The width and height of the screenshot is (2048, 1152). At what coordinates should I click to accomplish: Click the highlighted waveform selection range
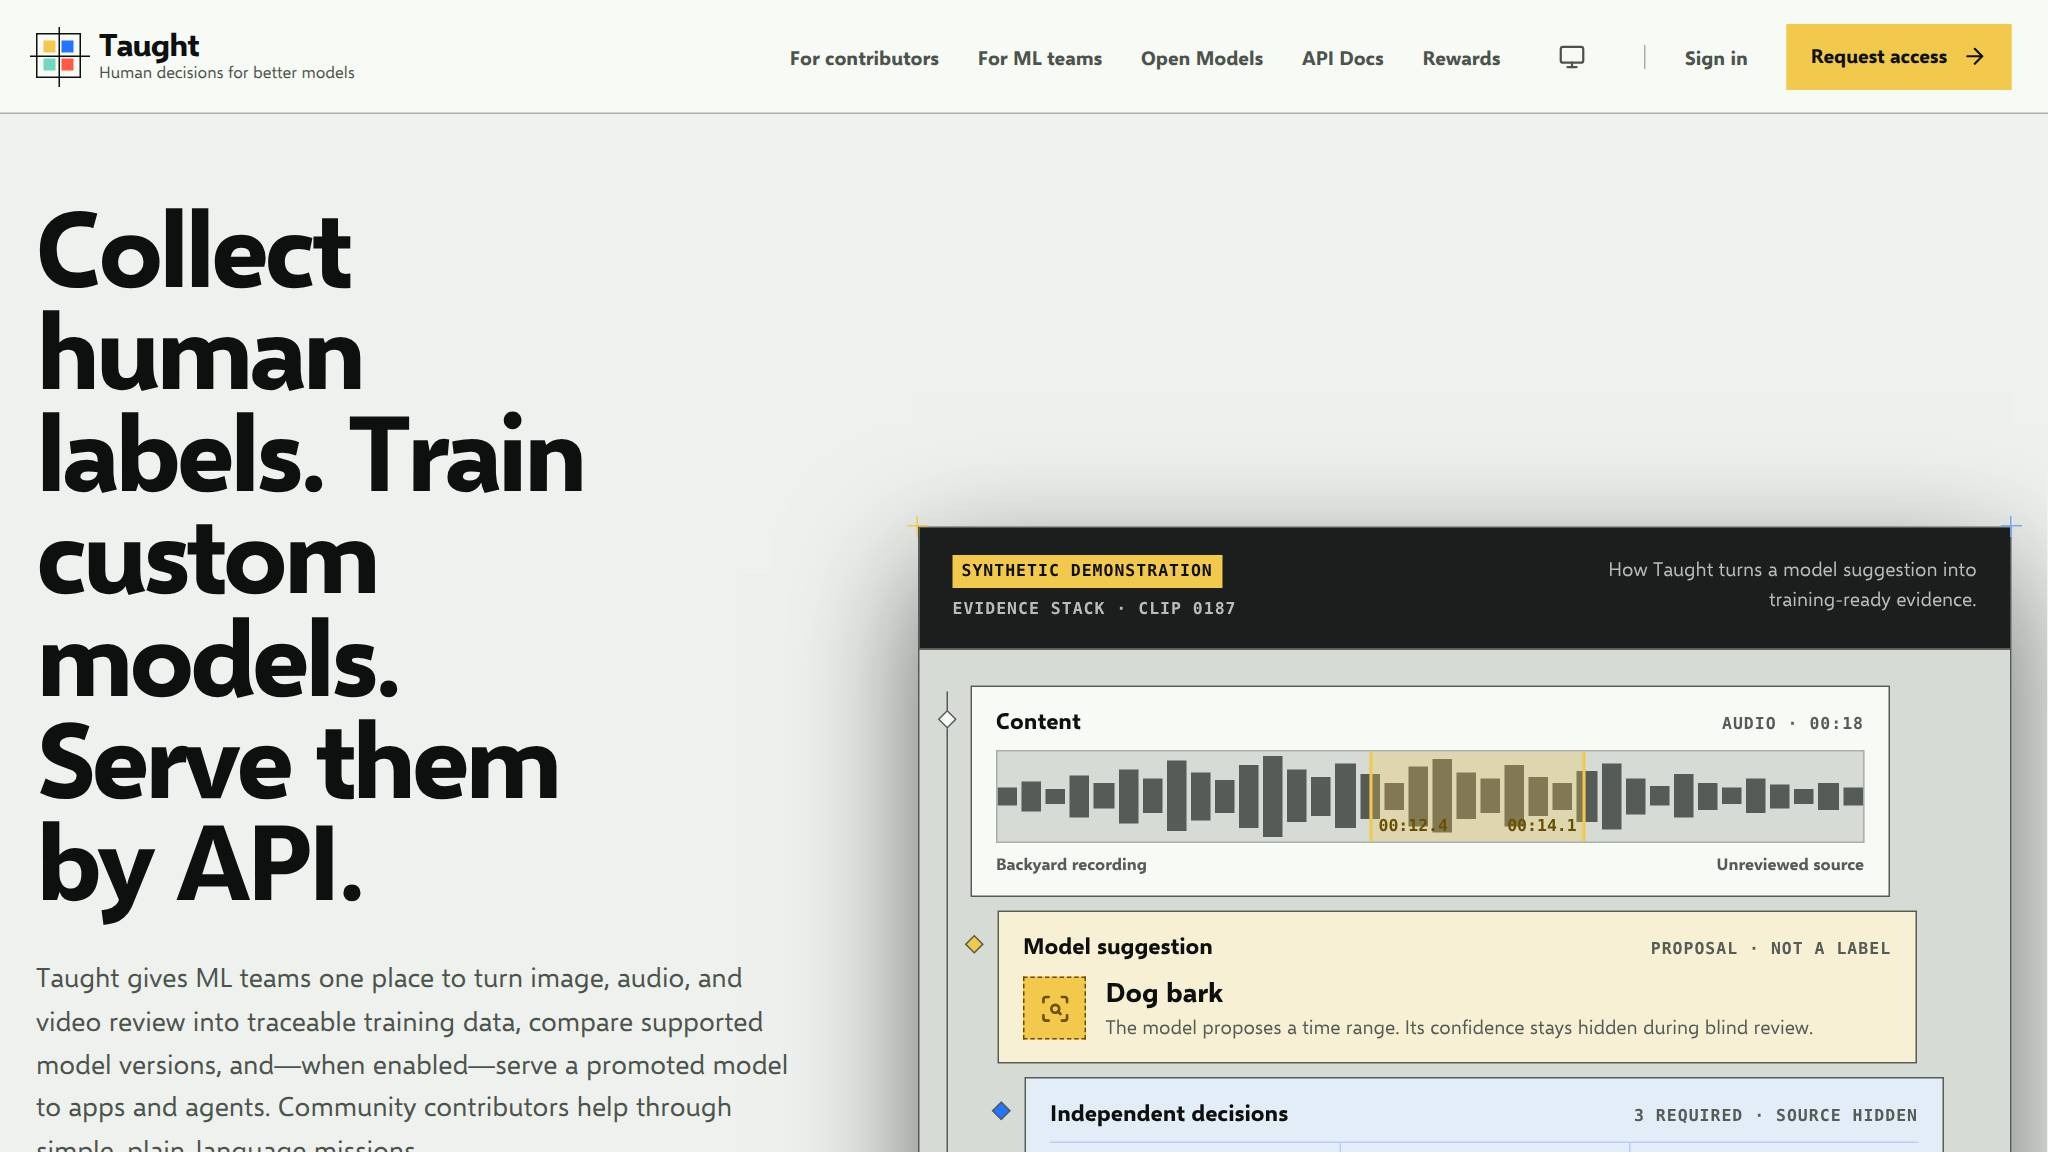click(1477, 796)
